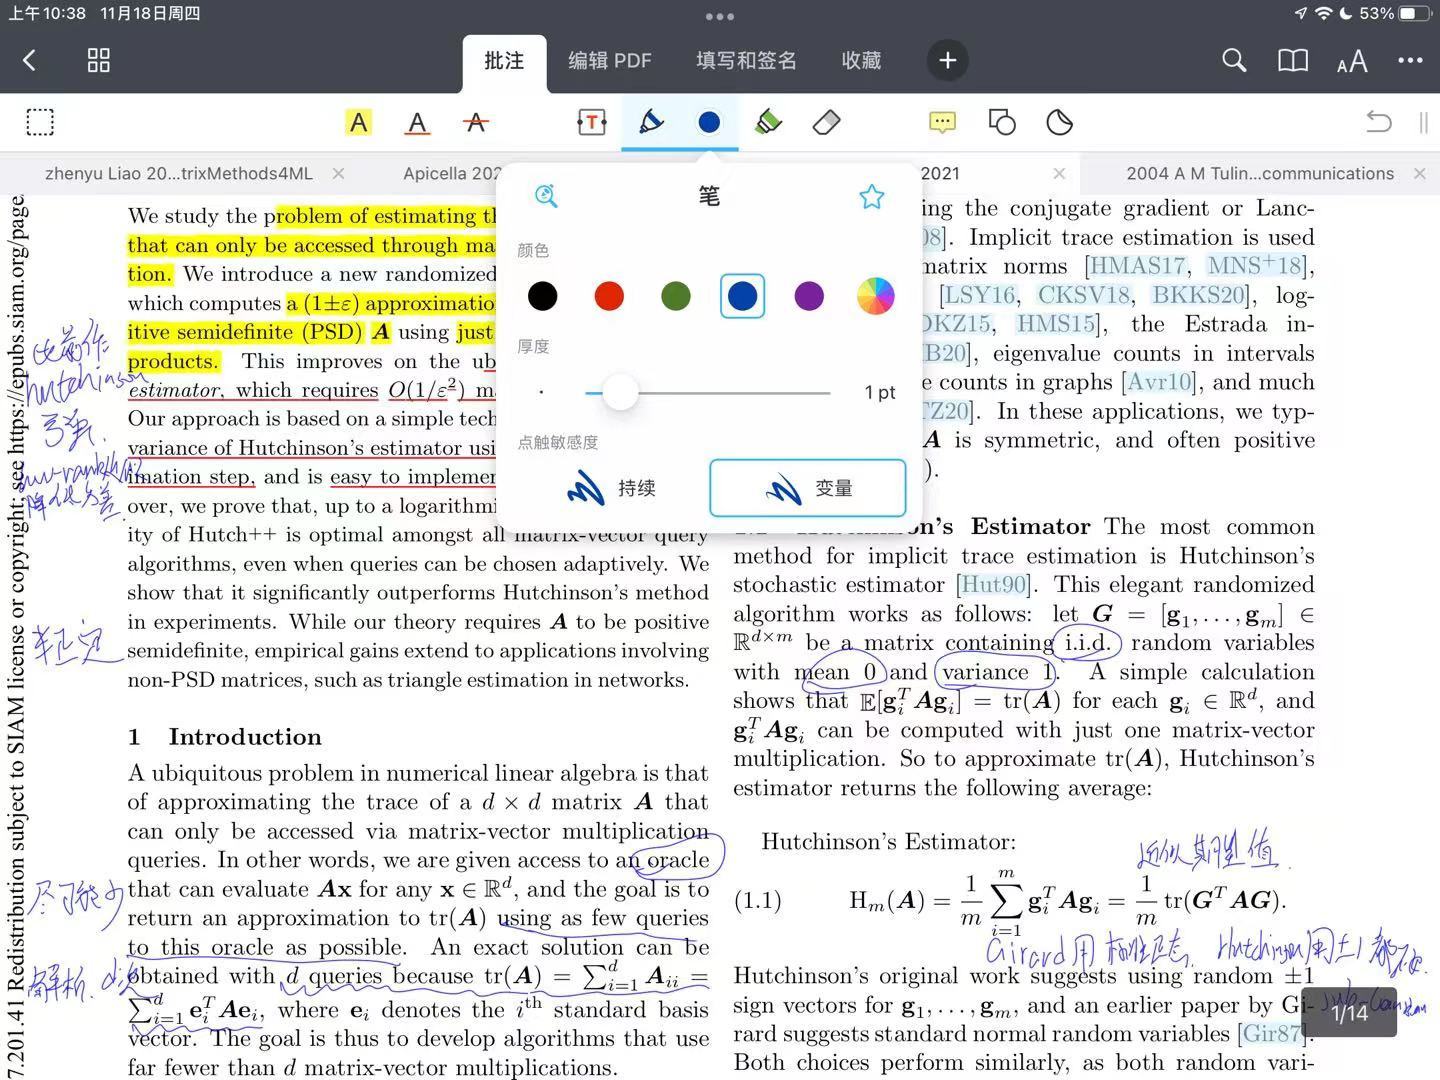Tap the plus button to add tab
The width and height of the screenshot is (1440, 1080).
(948, 61)
